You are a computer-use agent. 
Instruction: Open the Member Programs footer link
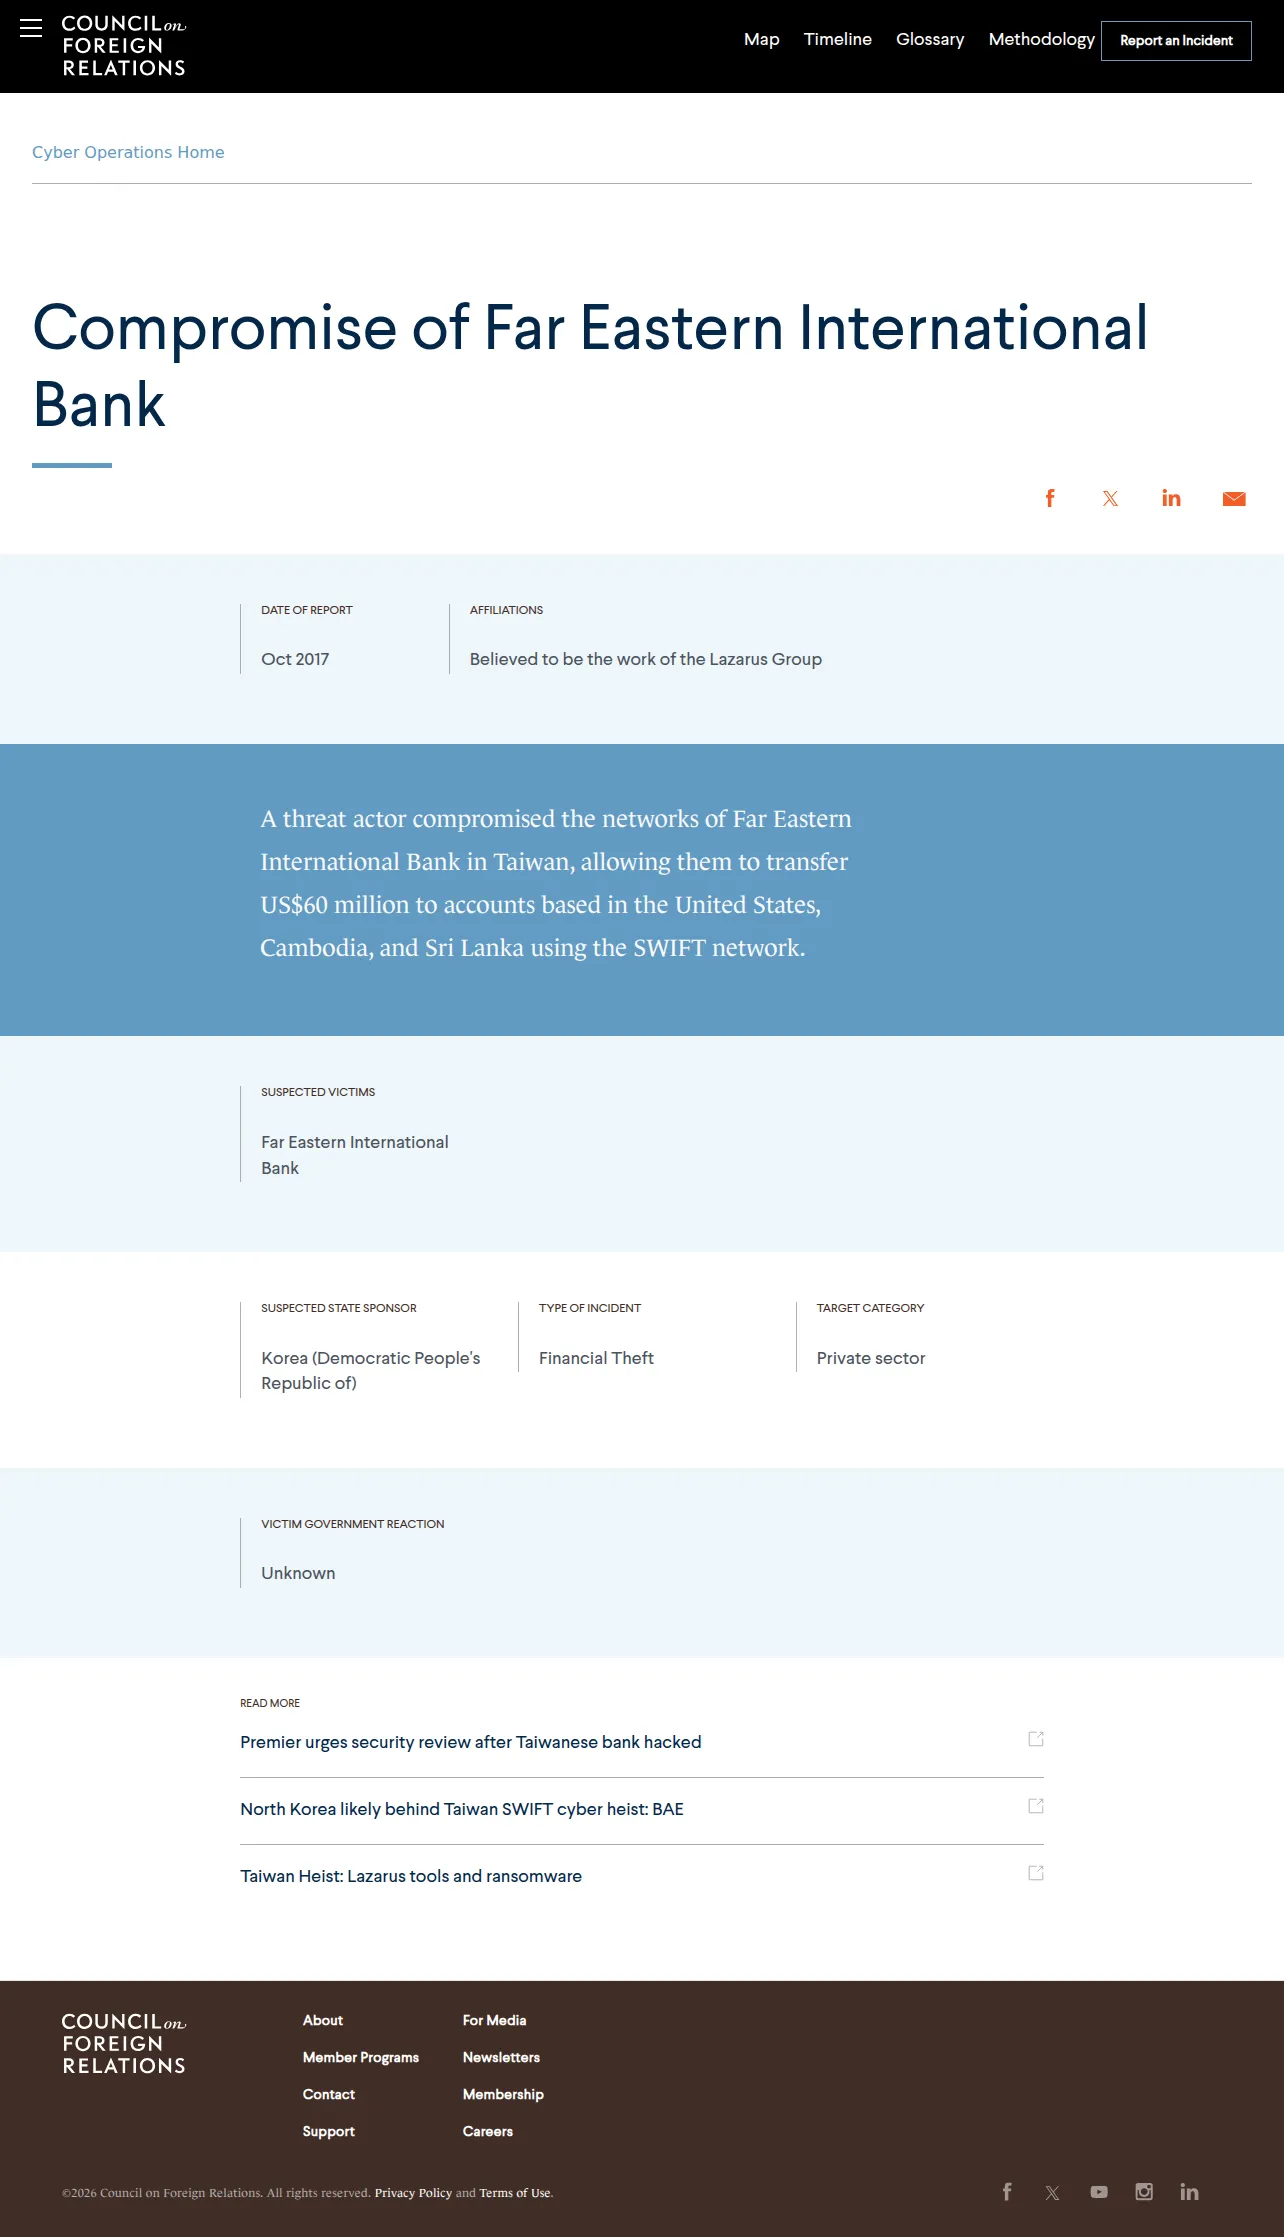[x=361, y=2057]
